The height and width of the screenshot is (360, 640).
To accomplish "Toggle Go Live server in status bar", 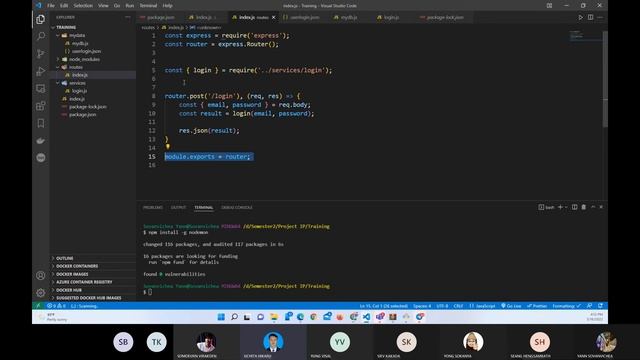I will coord(511,306).
